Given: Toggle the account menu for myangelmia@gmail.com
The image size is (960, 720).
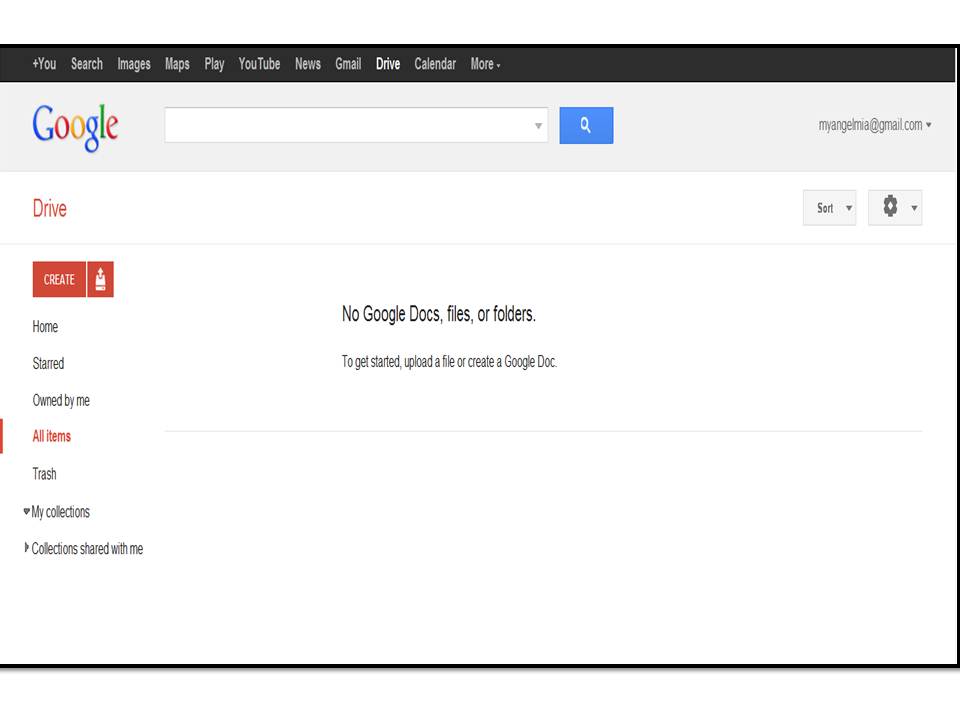Looking at the screenshot, I should [x=871, y=125].
